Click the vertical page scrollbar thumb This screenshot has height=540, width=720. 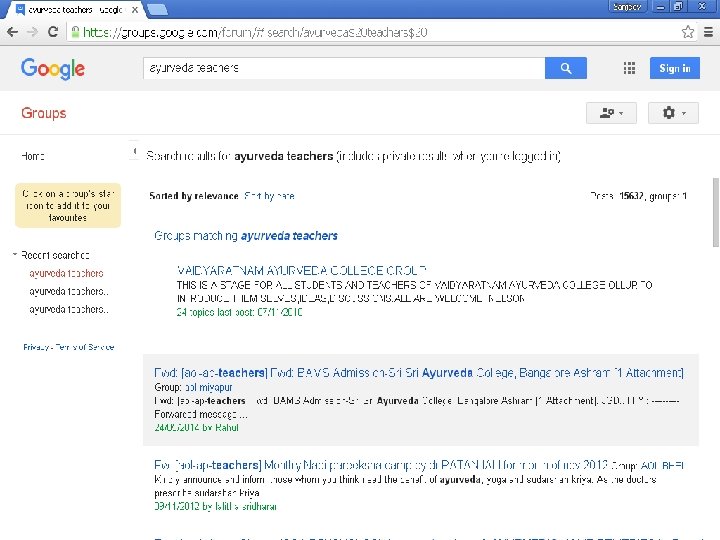pyautogui.click(x=715, y=213)
